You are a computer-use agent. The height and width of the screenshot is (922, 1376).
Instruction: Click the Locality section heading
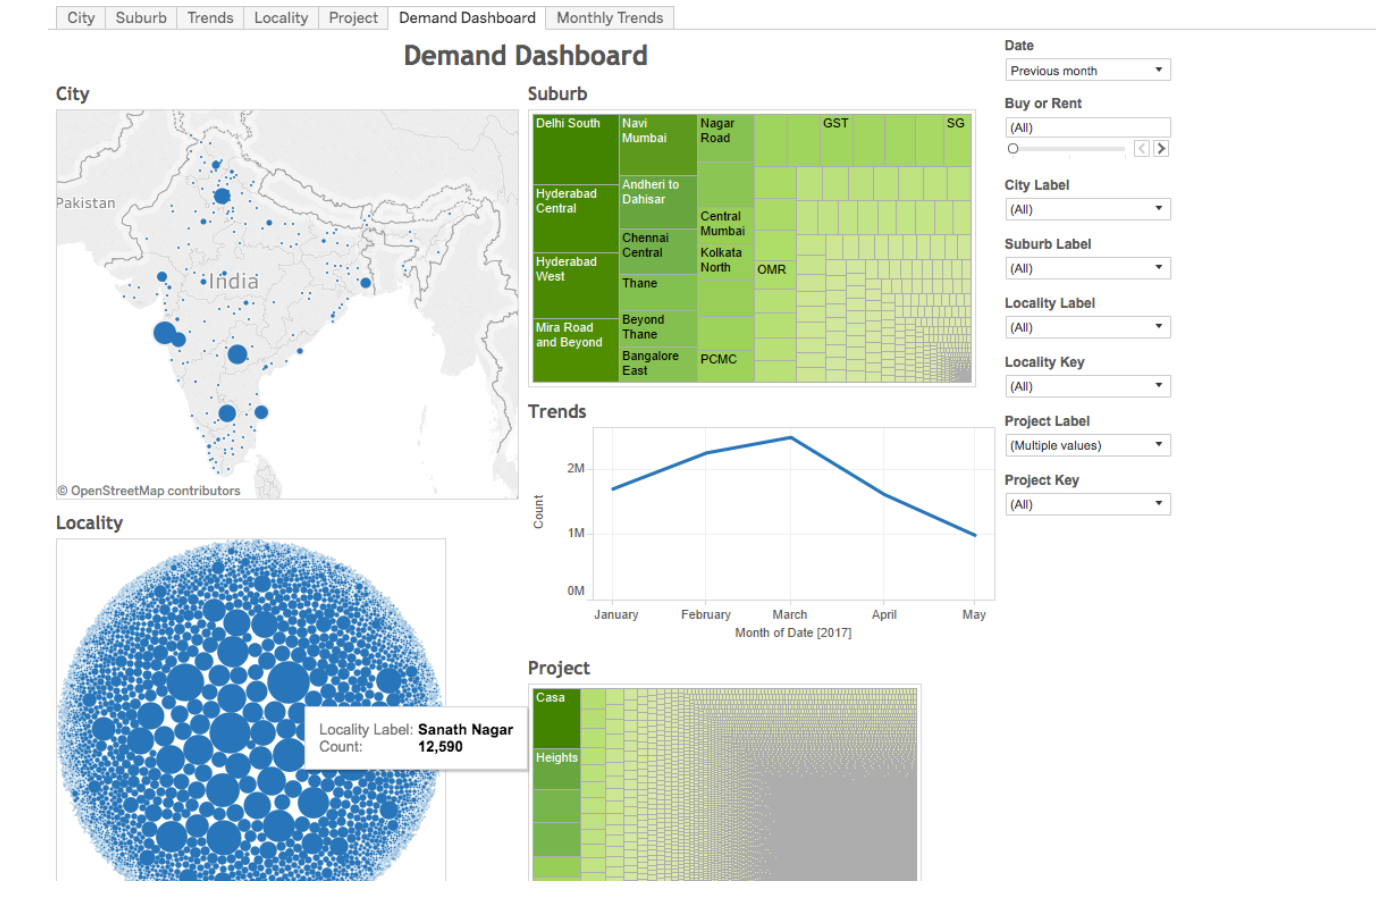click(89, 523)
